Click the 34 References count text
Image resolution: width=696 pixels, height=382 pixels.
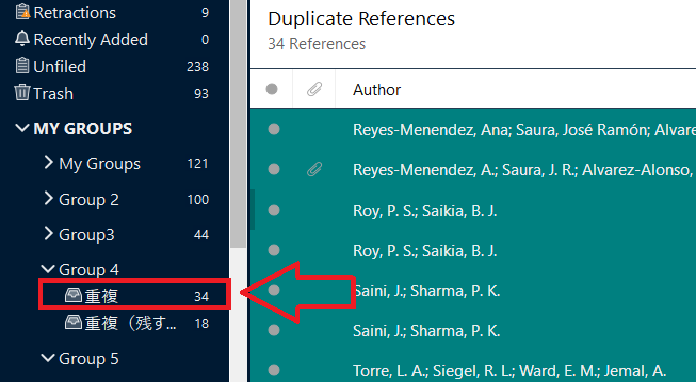point(317,44)
